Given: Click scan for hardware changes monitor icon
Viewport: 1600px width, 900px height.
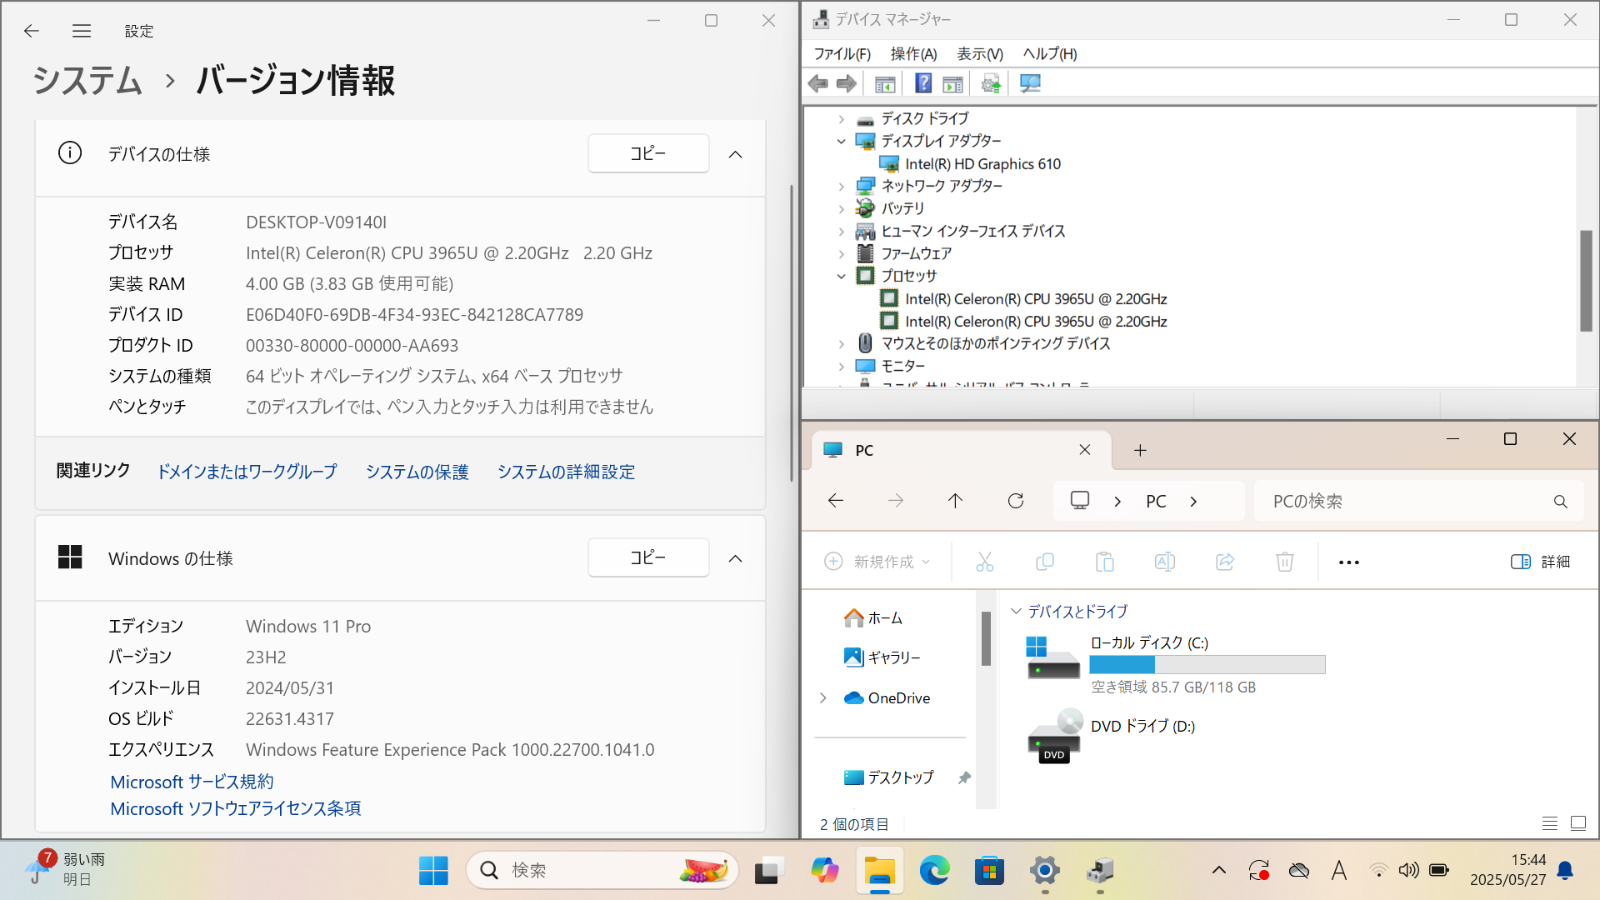Looking at the screenshot, I should pos(1030,84).
